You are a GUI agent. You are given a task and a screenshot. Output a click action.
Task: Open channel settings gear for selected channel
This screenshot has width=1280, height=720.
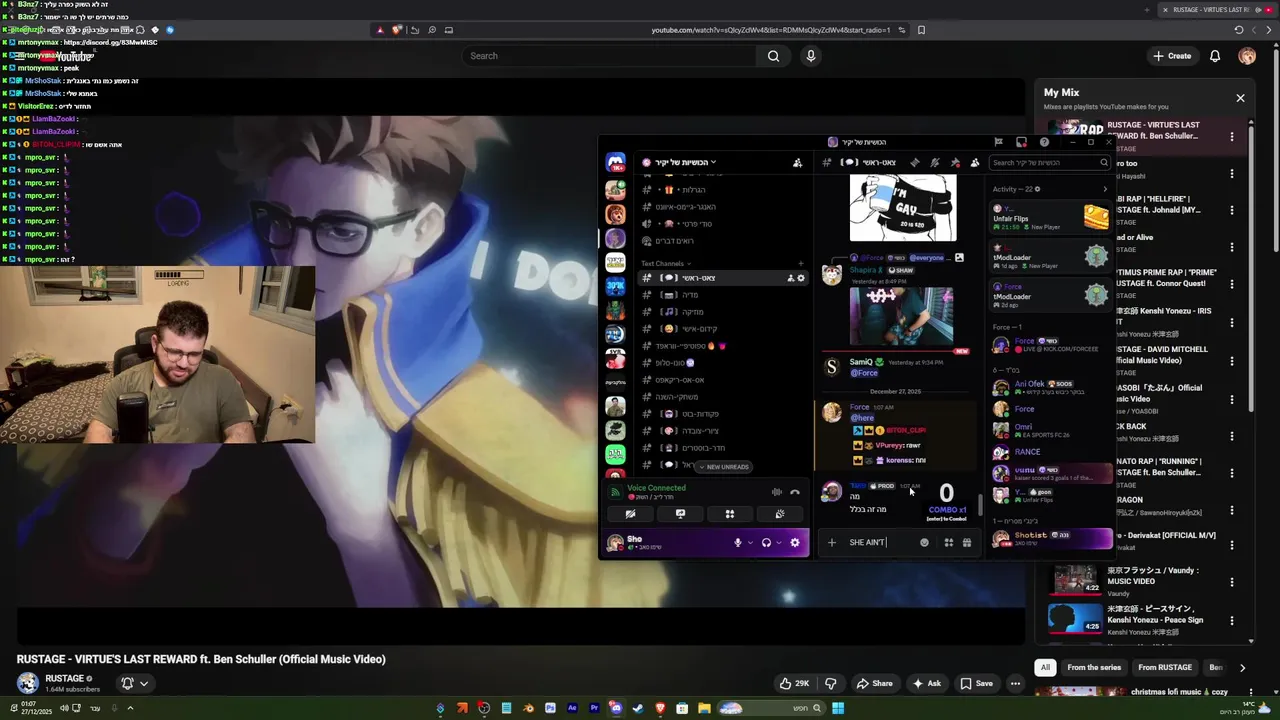[801, 278]
